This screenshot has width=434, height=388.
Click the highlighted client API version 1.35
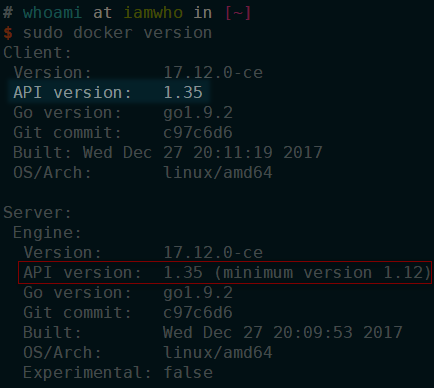(183, 93)
